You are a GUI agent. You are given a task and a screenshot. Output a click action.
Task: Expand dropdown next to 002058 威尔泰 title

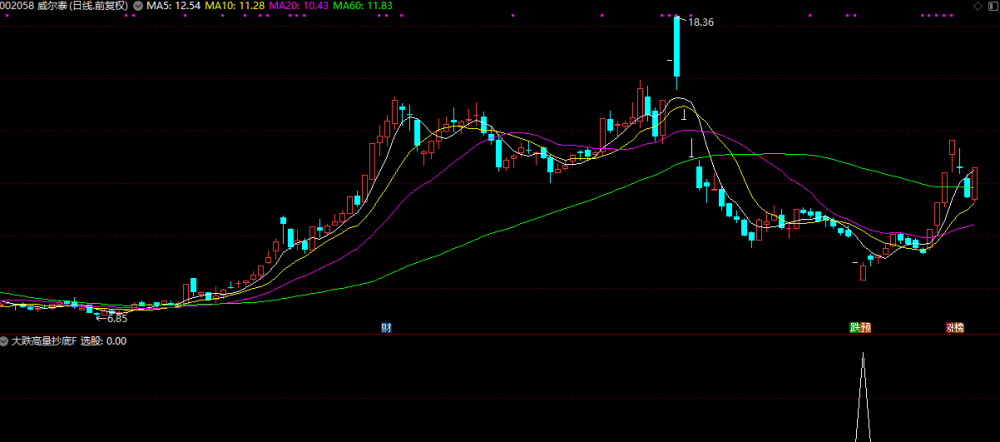point(137,6)
